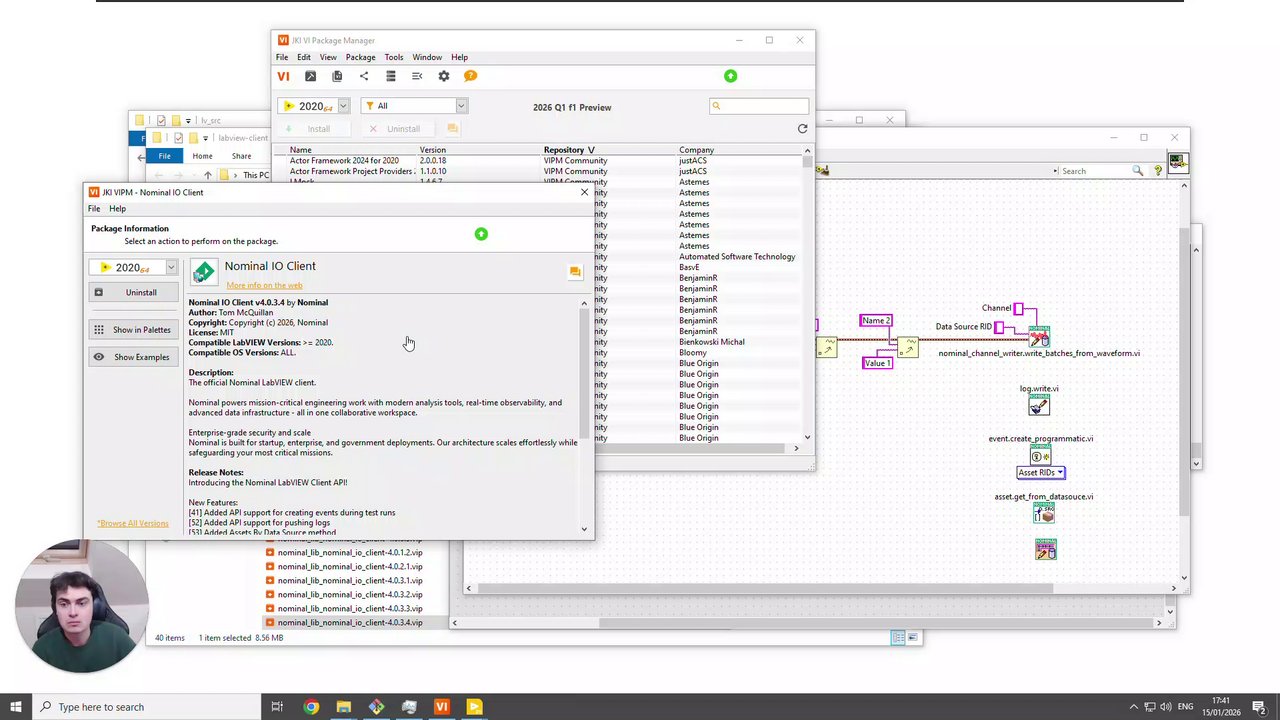The width and height of the screenshot is (1280, 720).
Task: Open the Help menu in Nominal IO Client dialog
Action: click(117, 209)
